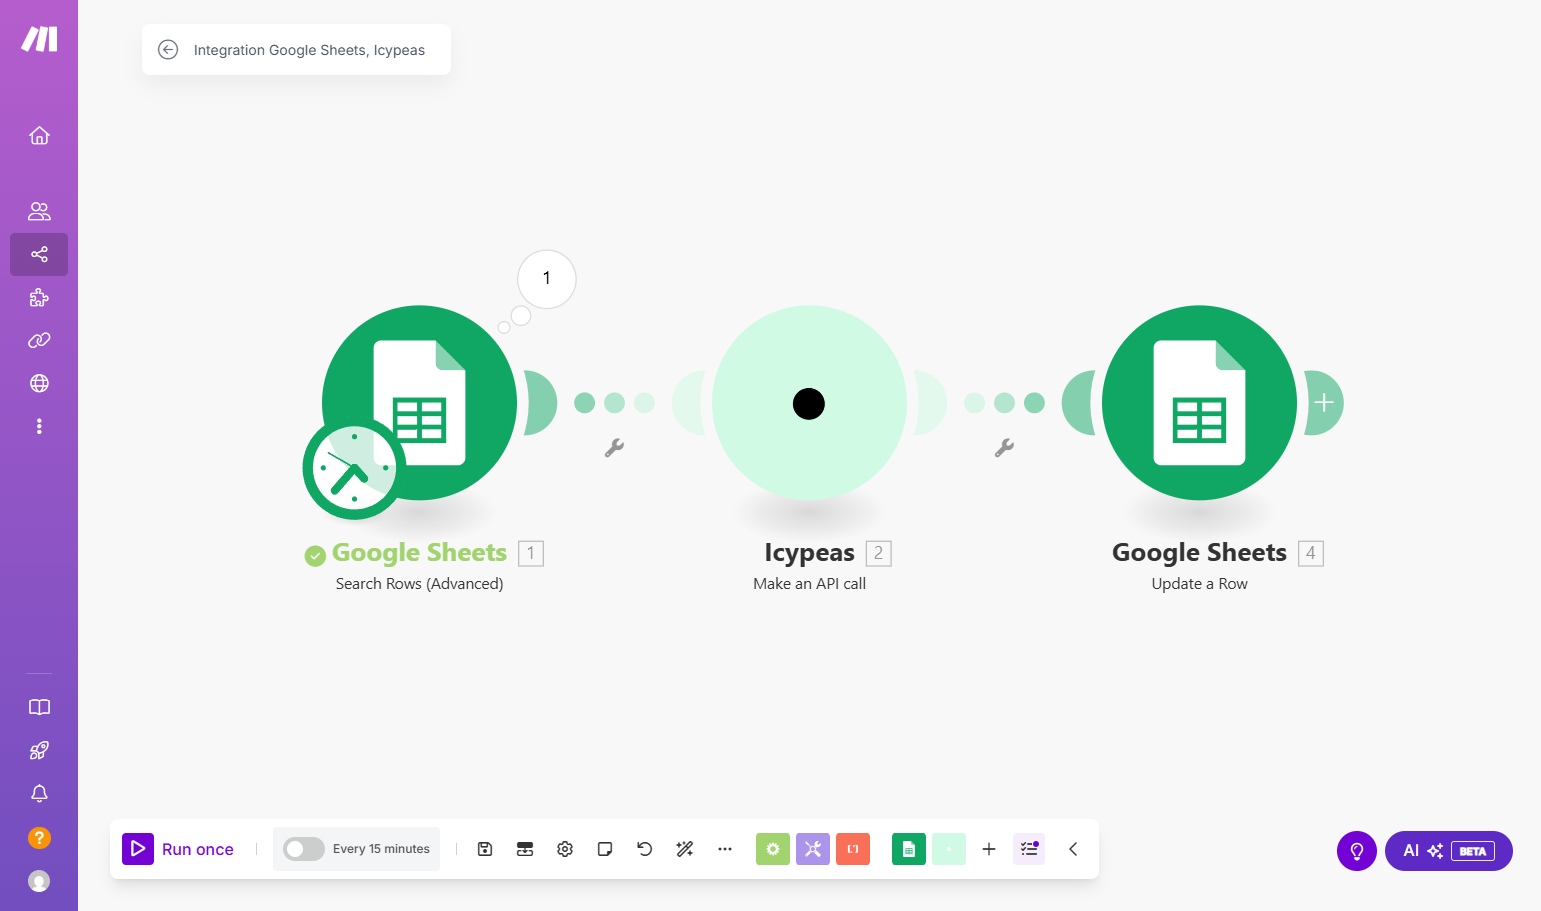Open the rocket icon in the sidebar
This screenshot has width=1541, height=911.
(x=39, y=750)
